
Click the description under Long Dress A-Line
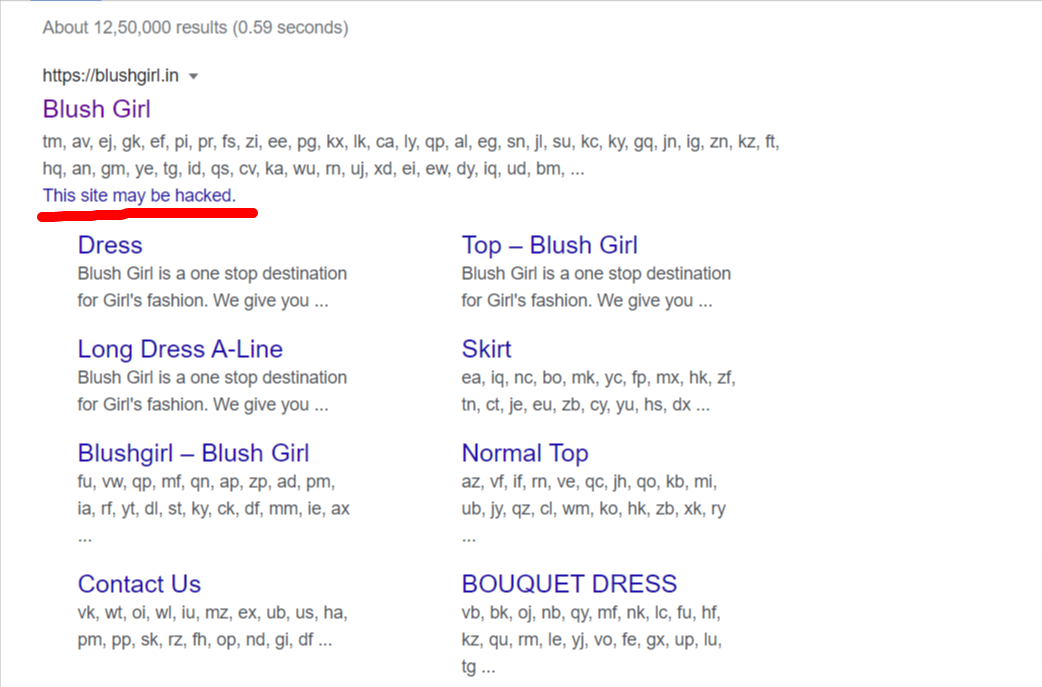click(212, 391)
